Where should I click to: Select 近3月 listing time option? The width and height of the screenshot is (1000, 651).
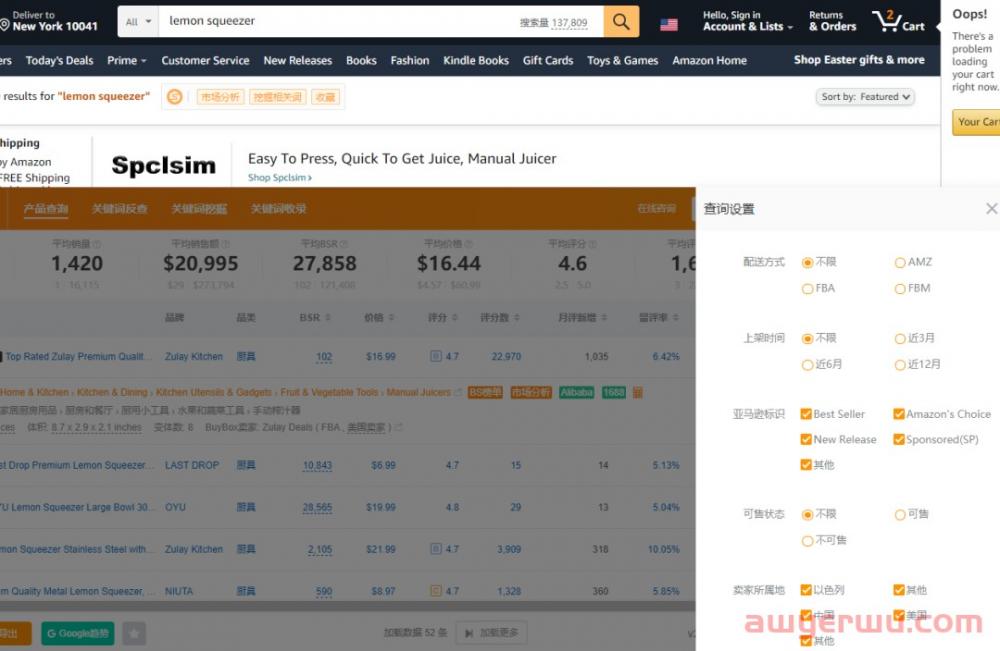click(x=900, y=339)
